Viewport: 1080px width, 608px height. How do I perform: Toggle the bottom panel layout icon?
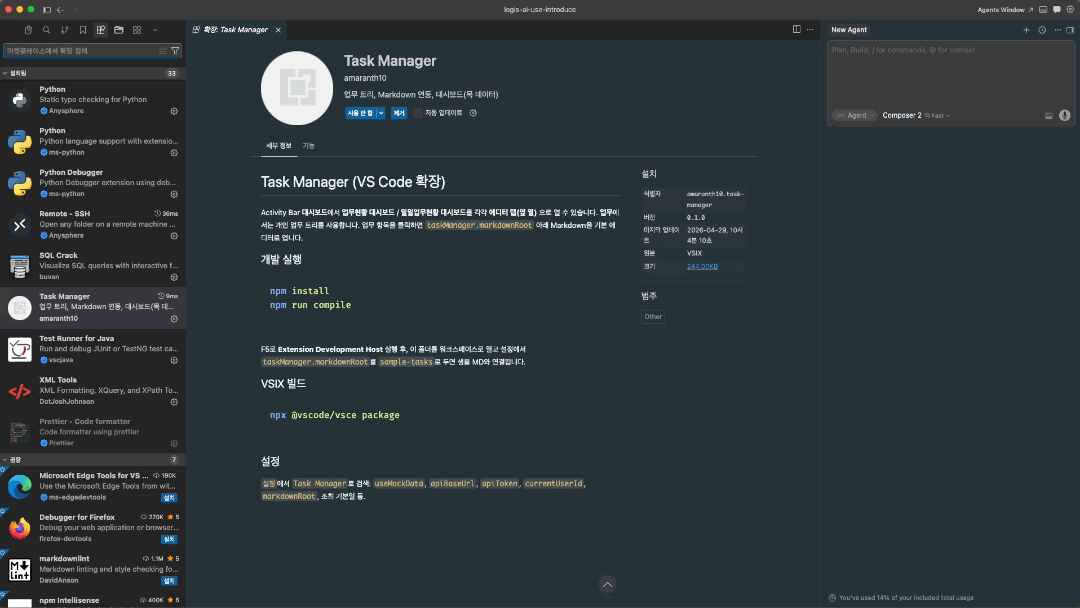[1043, 10]
